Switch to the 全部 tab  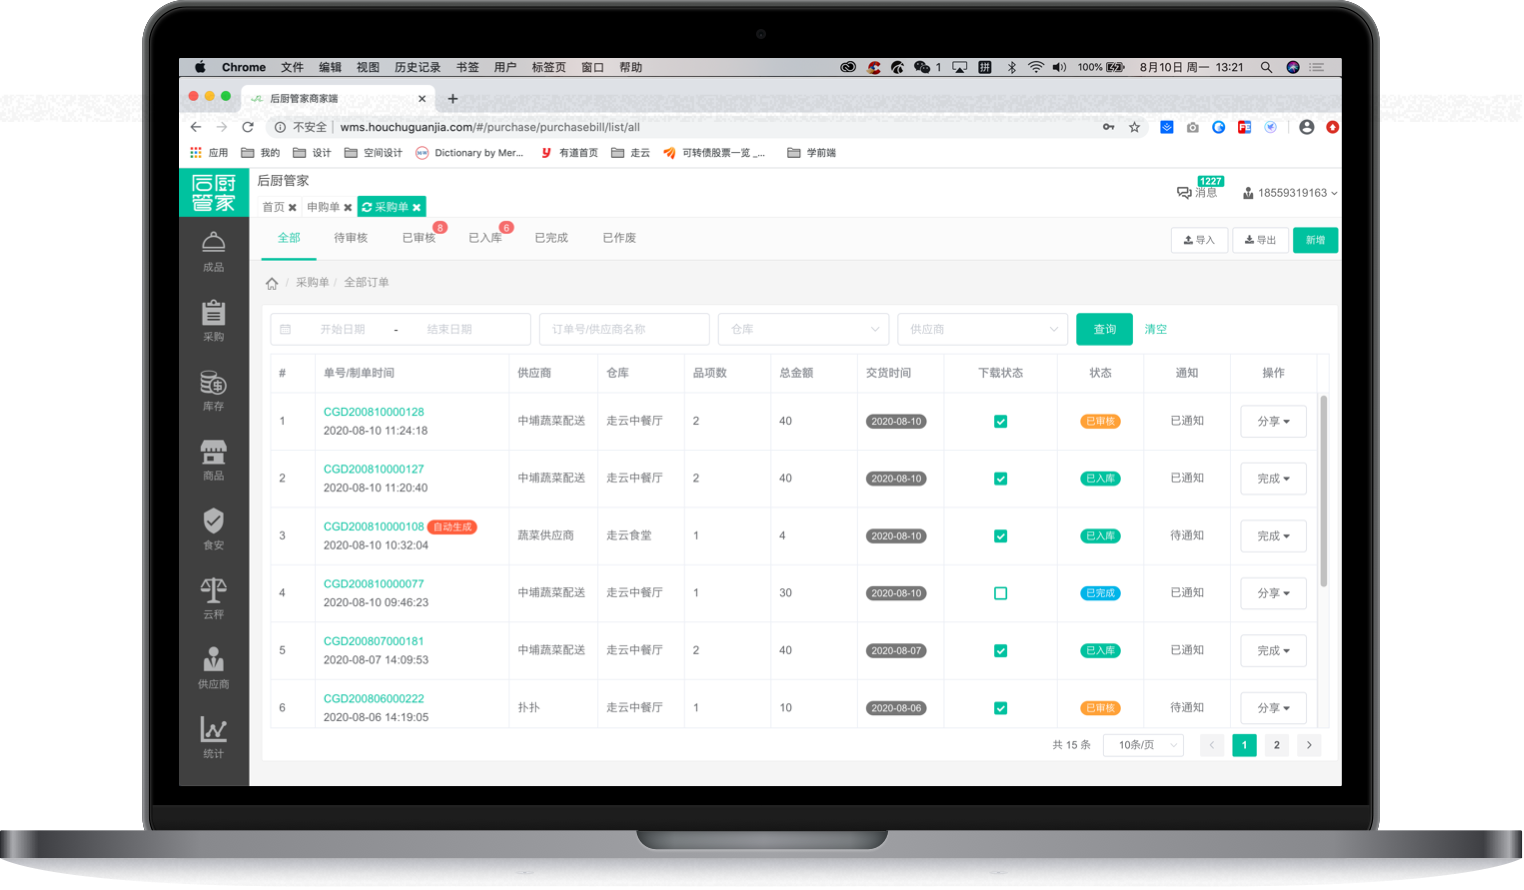[x=289, y=238]
